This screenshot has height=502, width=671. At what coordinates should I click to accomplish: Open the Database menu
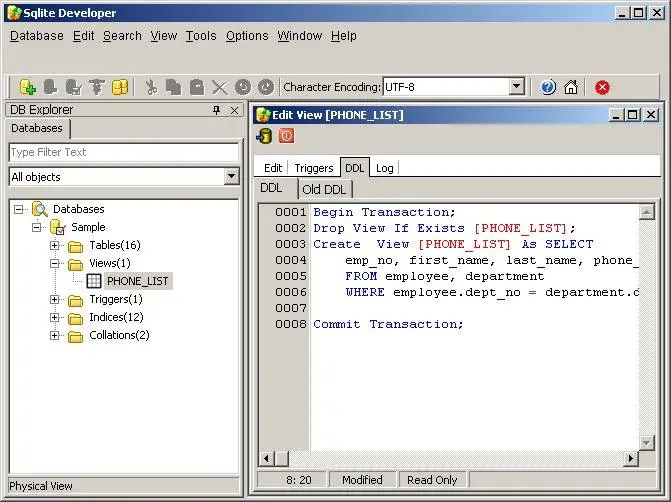(x=37, y=36)
